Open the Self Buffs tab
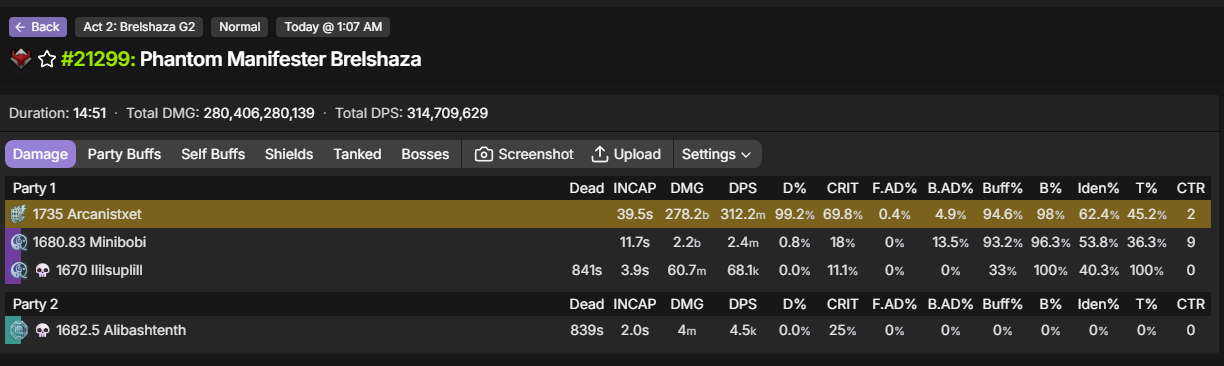Viewport: 1224px width, 366px height. click(x=213, y=154)
